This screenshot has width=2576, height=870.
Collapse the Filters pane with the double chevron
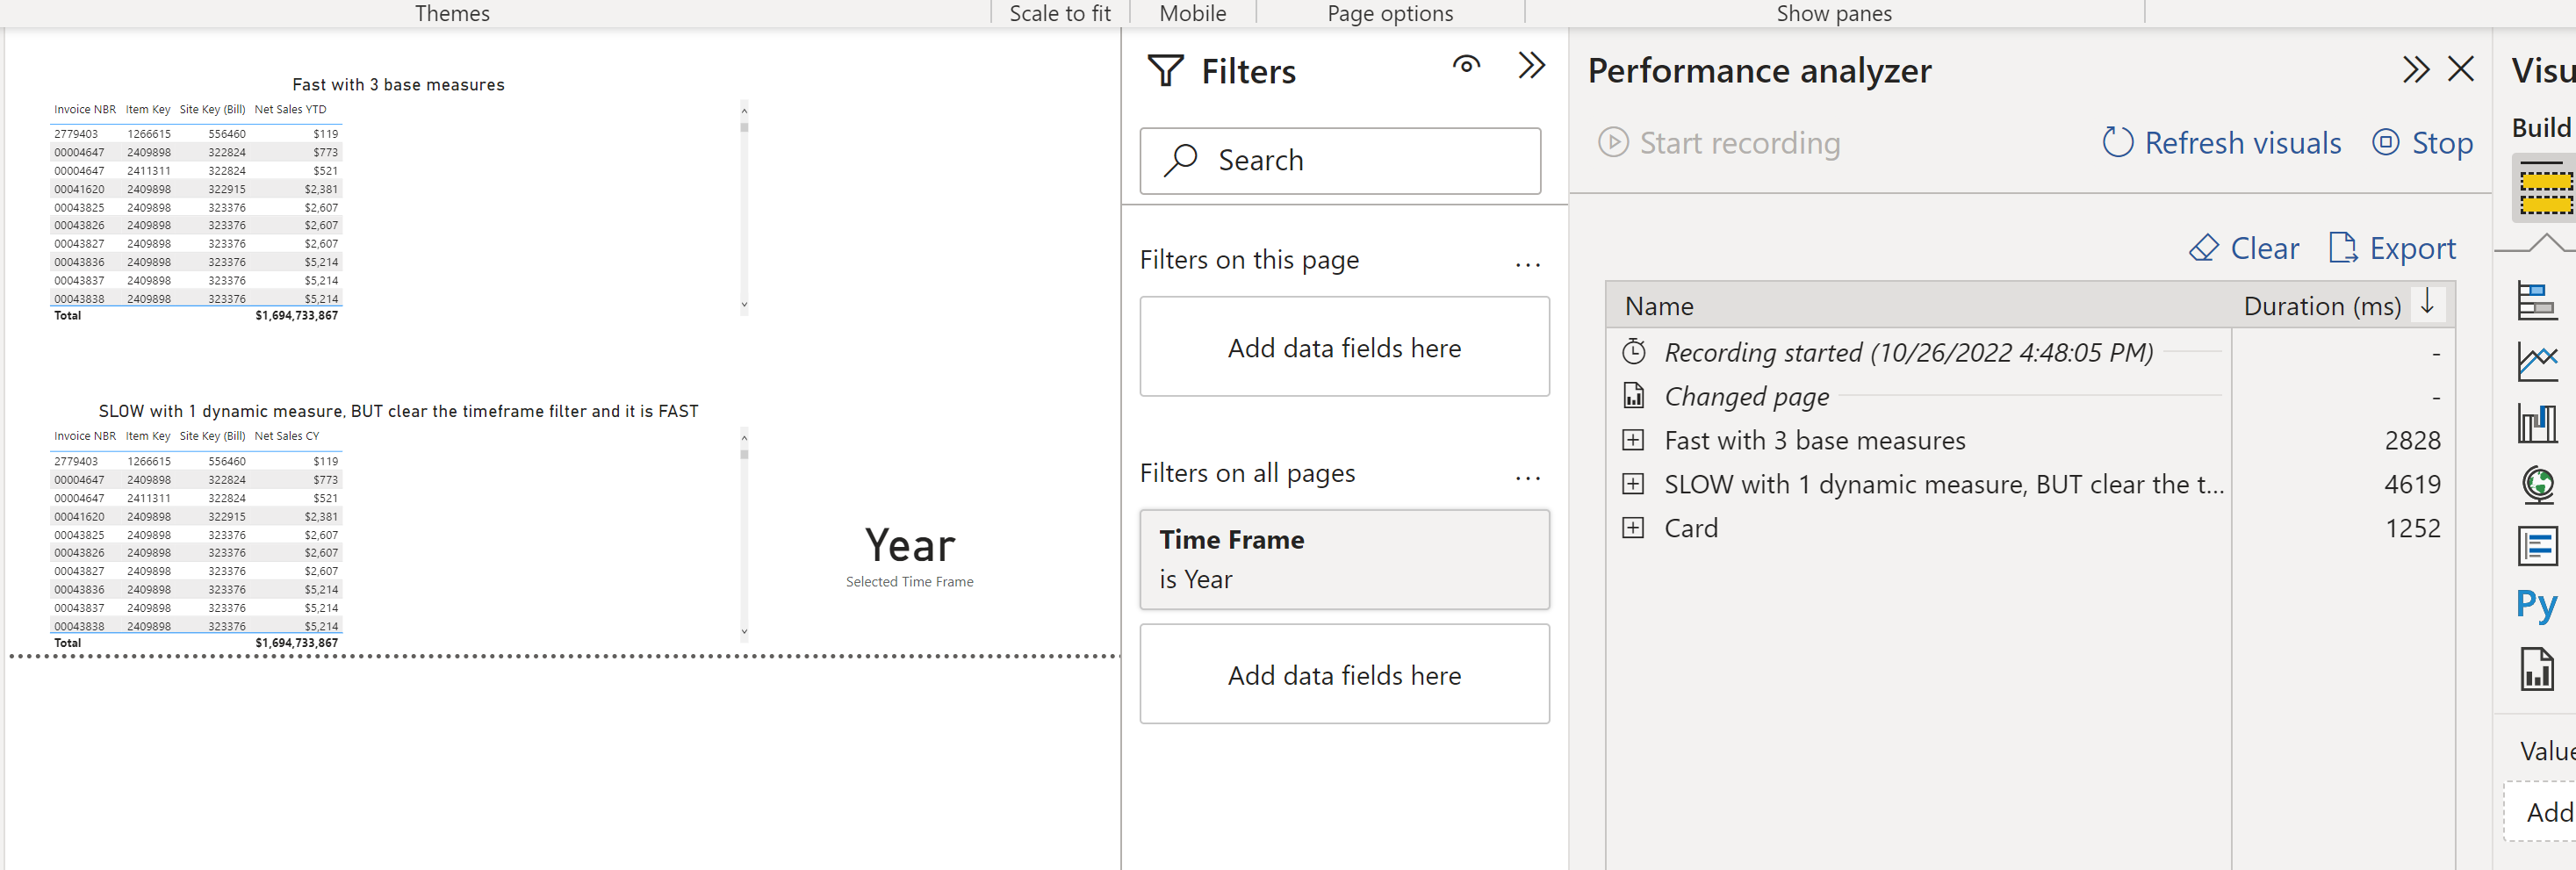point(1531,65)
